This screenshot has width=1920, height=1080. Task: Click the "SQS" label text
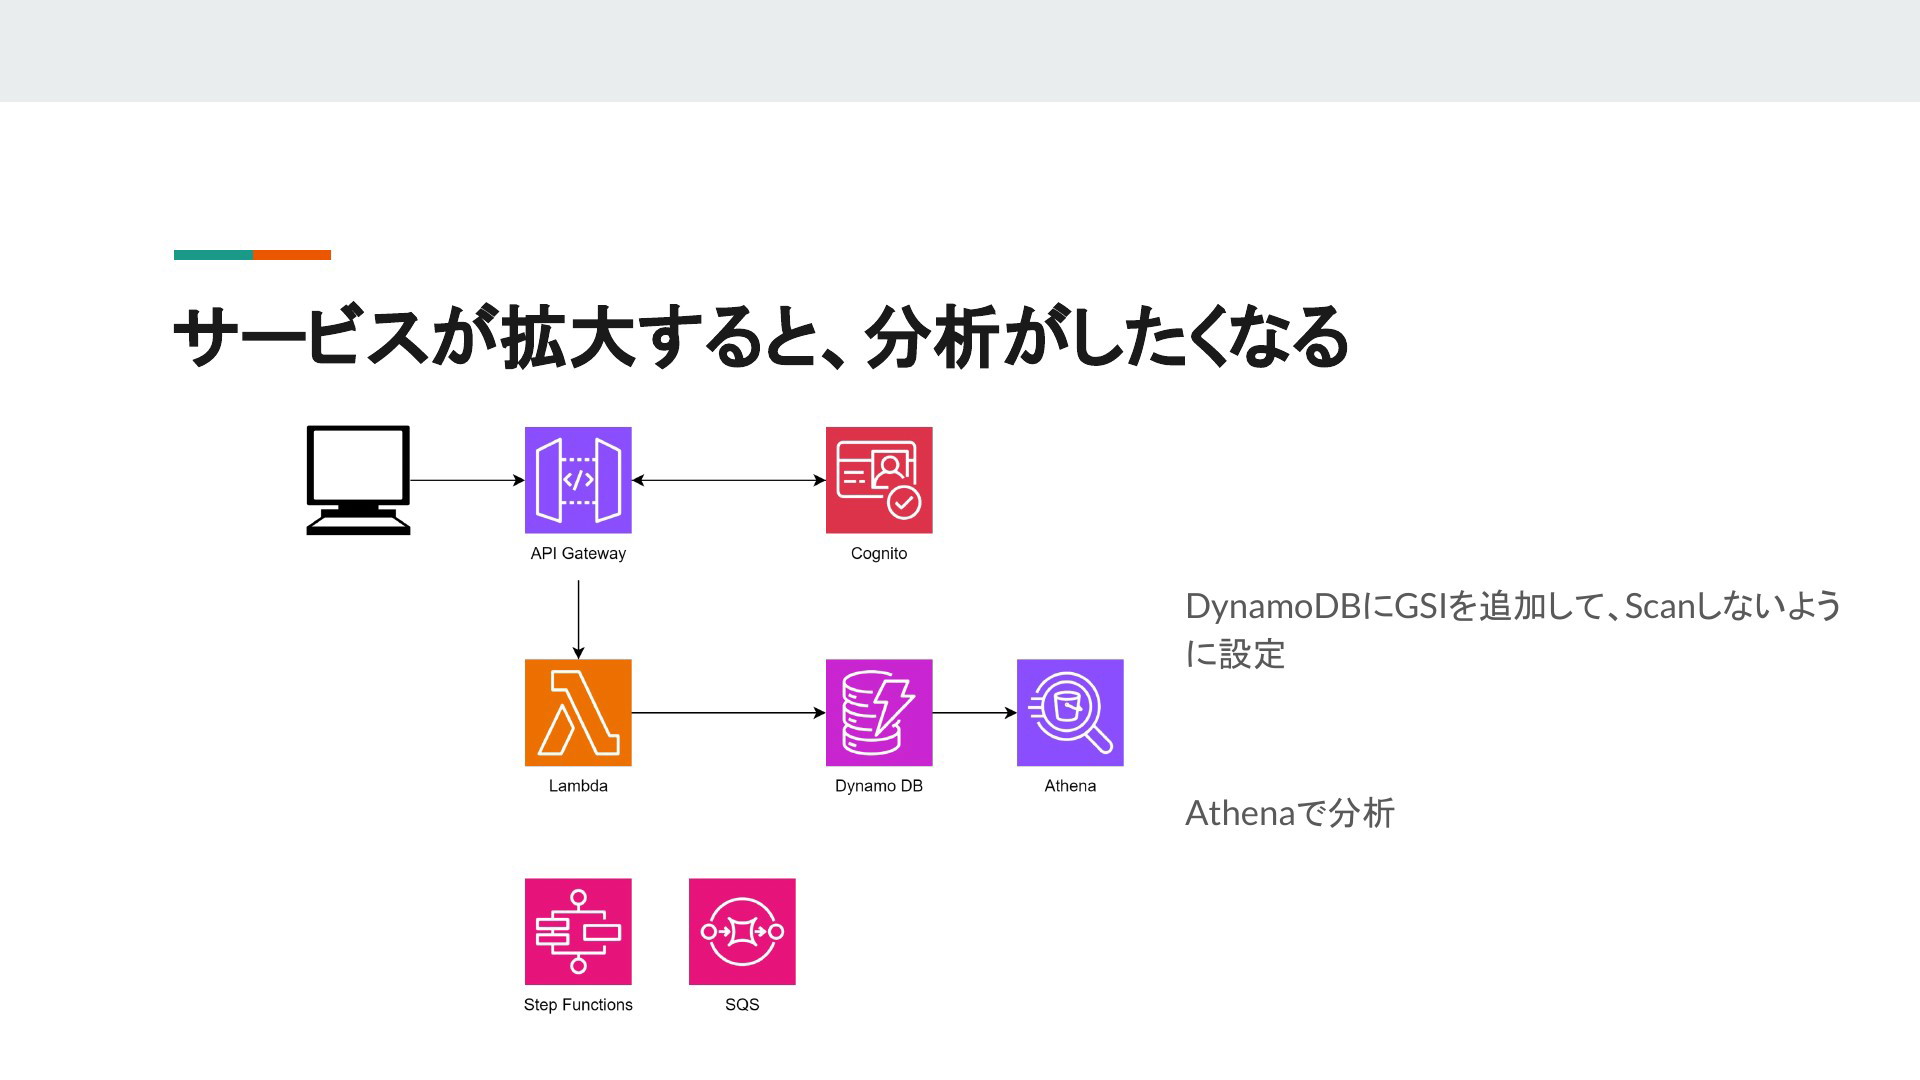(742, 1005)
